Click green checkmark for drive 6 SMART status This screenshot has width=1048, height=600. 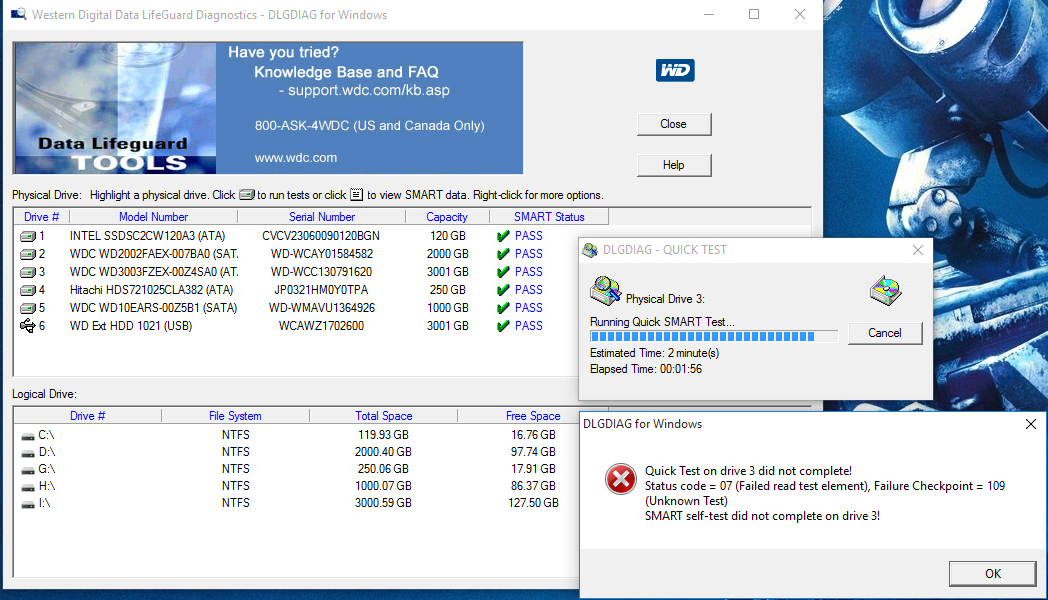[x=503, y=326]
